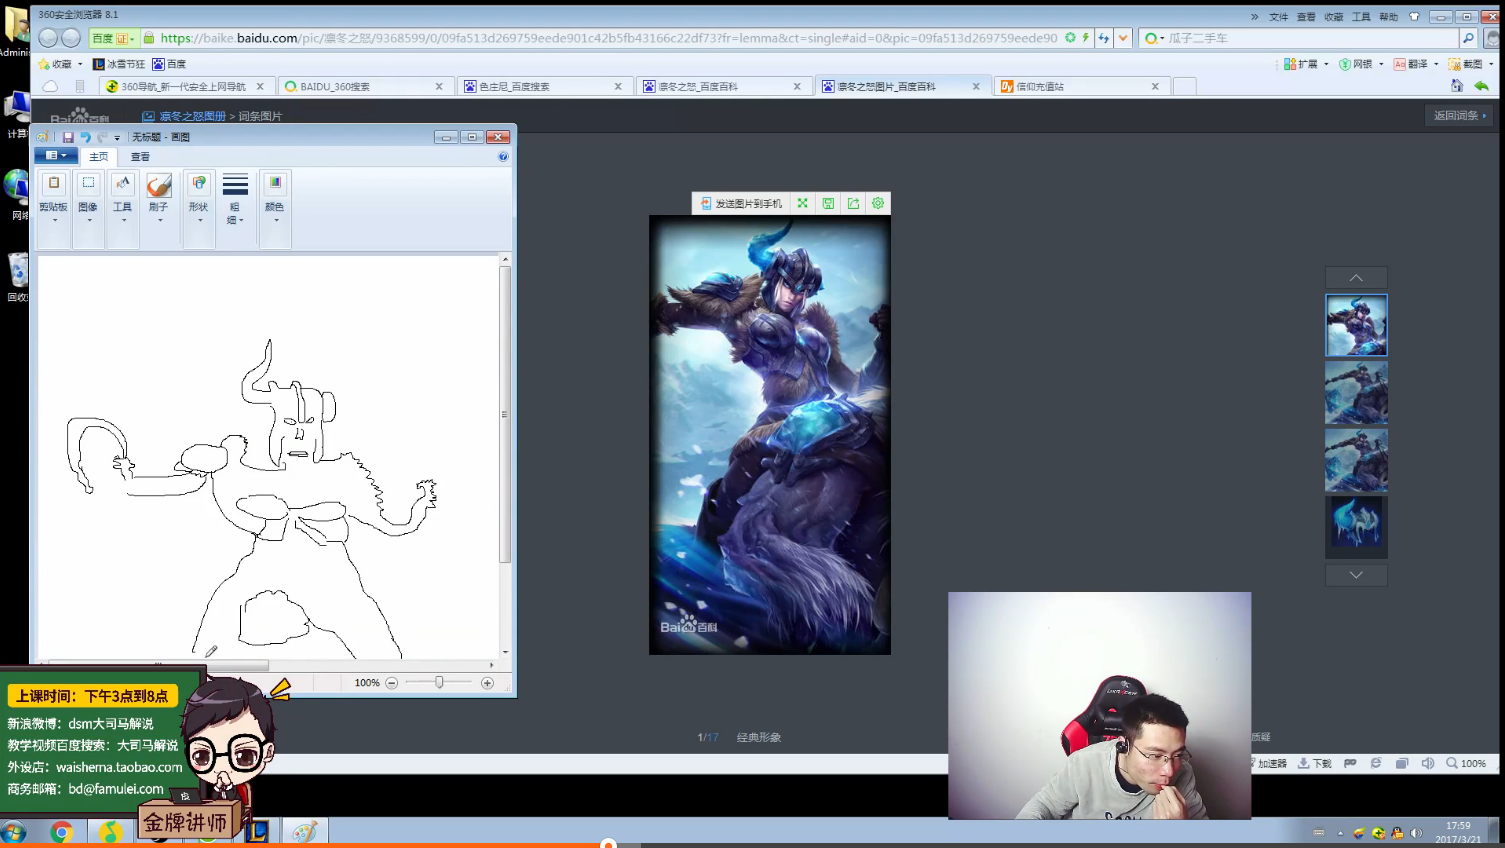Open the 查看 menu in browser menu bar
This screenshot has width=1505, height=848.
(x=1306, y=17)
